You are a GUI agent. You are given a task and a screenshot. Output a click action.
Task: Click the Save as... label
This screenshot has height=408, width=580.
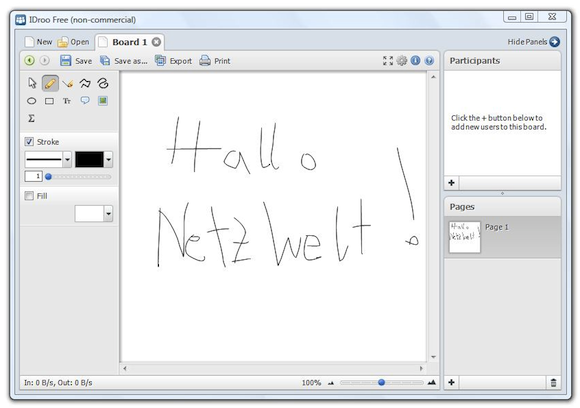point(131,61)
